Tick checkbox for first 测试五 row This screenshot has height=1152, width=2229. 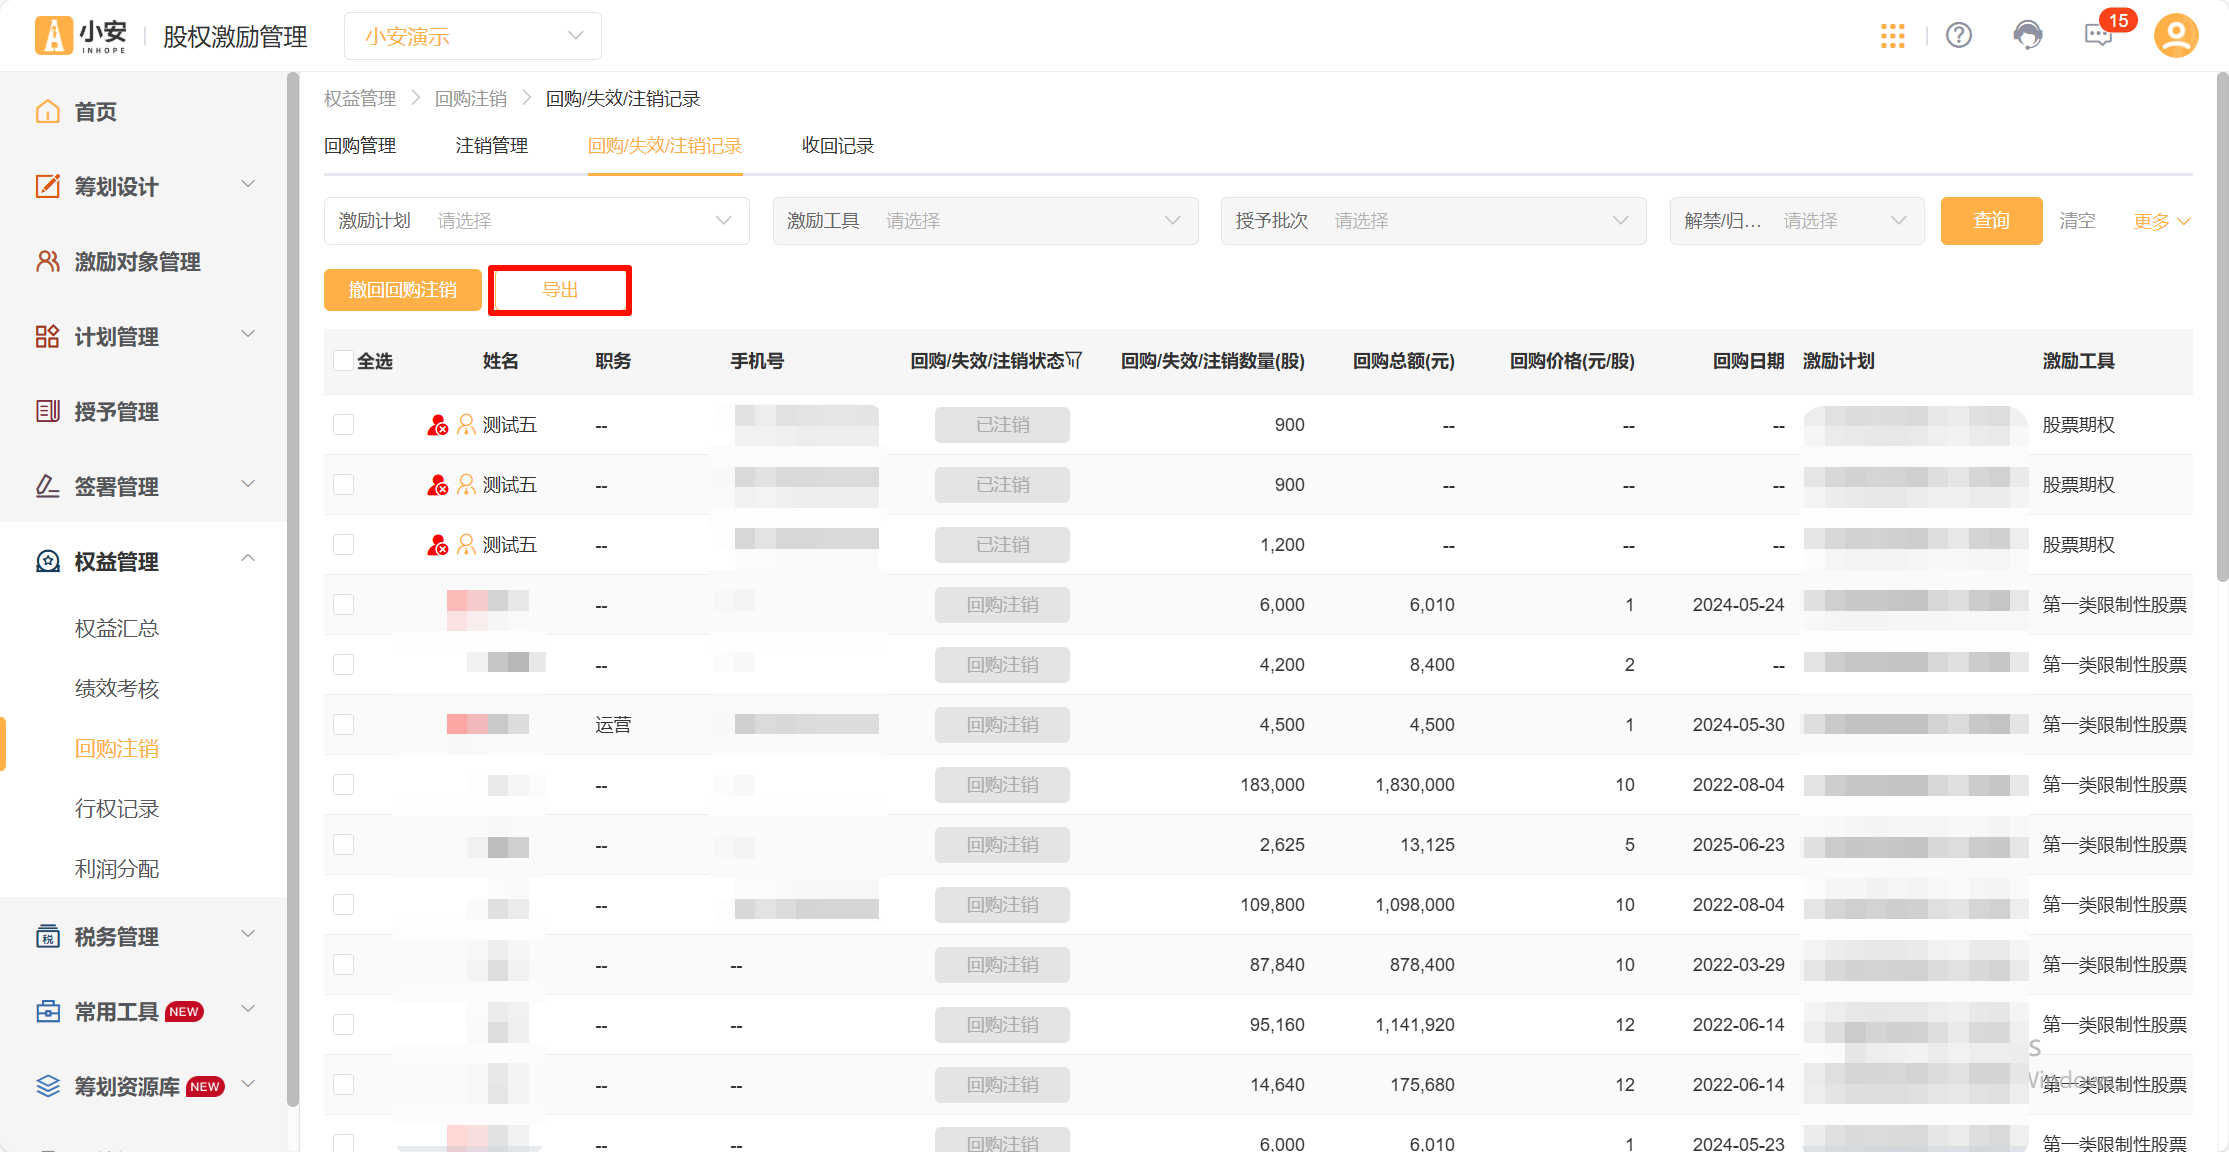[343, 425]
